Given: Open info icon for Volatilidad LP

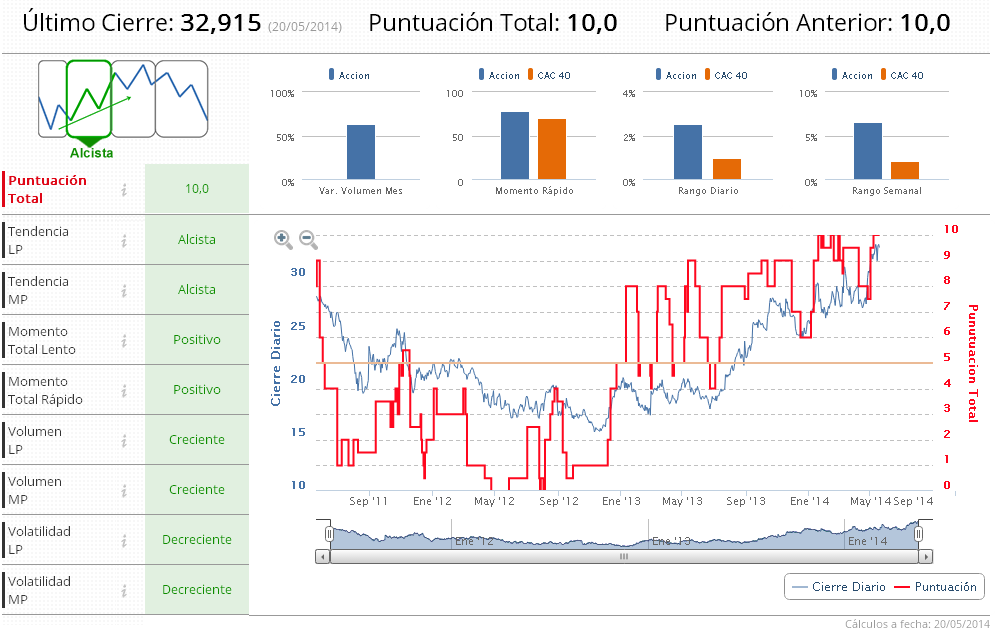Looking at the screenshot, I should (124, 540).
